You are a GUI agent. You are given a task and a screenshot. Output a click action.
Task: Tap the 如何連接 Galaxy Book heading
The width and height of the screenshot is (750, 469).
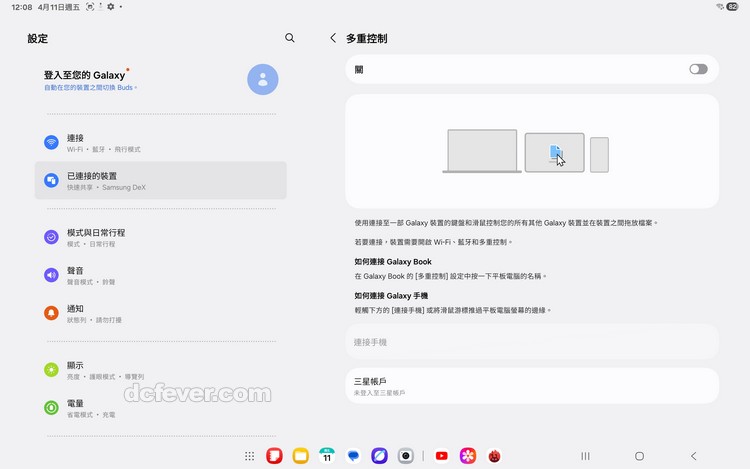coord(393,262)
